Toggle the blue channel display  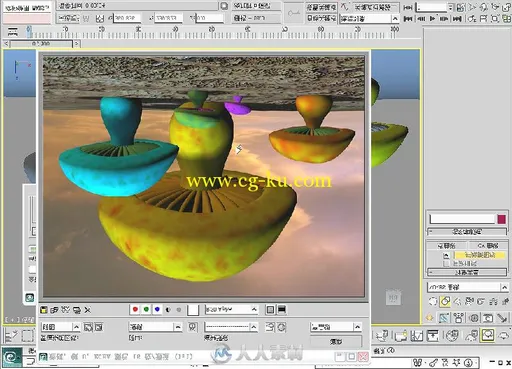157,310
